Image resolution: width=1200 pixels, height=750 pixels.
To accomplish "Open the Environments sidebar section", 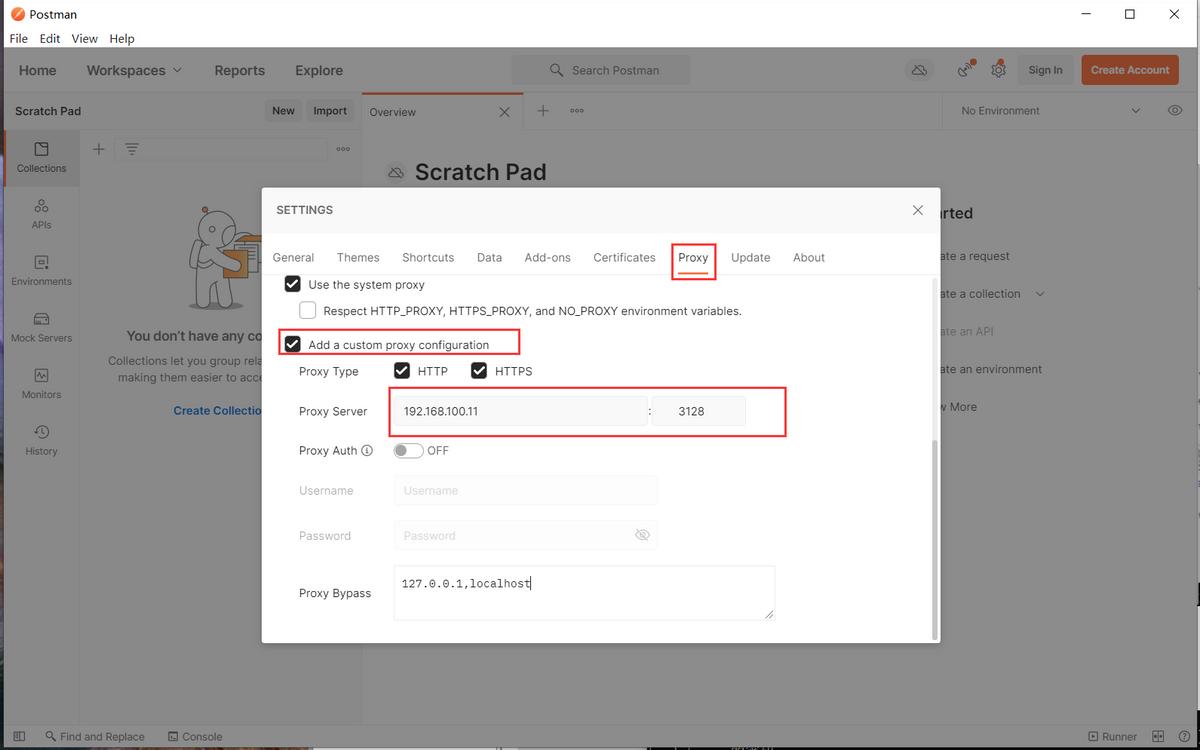I will 41,271.
